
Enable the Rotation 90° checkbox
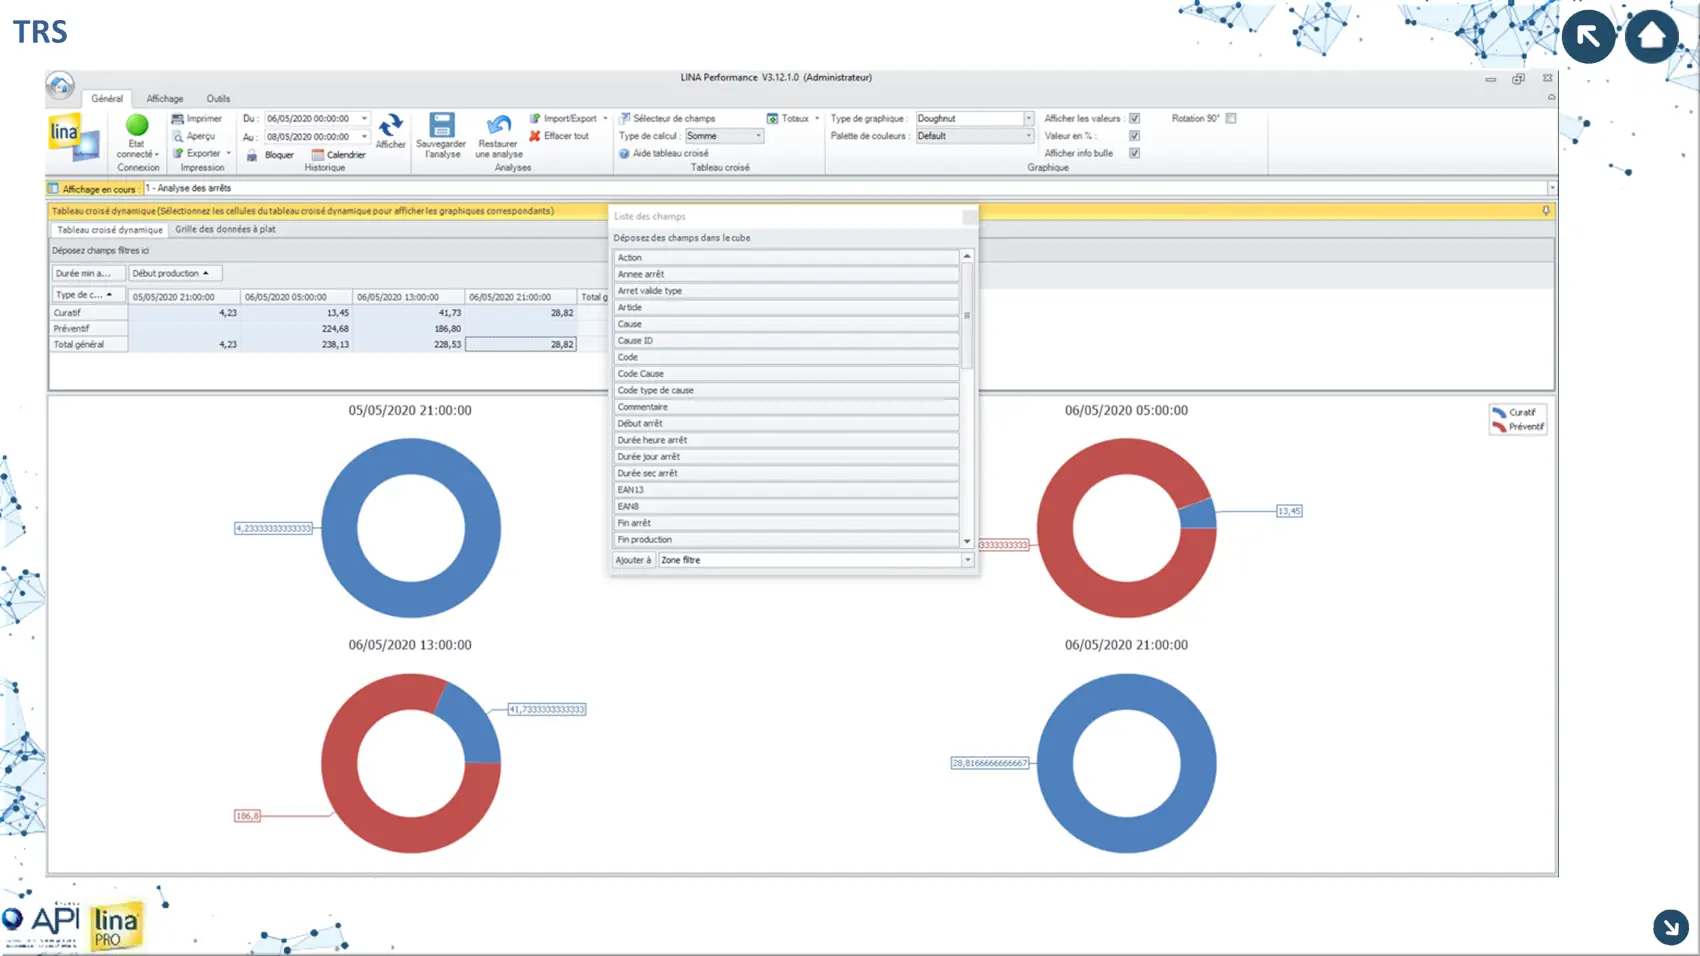(x=1231, y=119)
